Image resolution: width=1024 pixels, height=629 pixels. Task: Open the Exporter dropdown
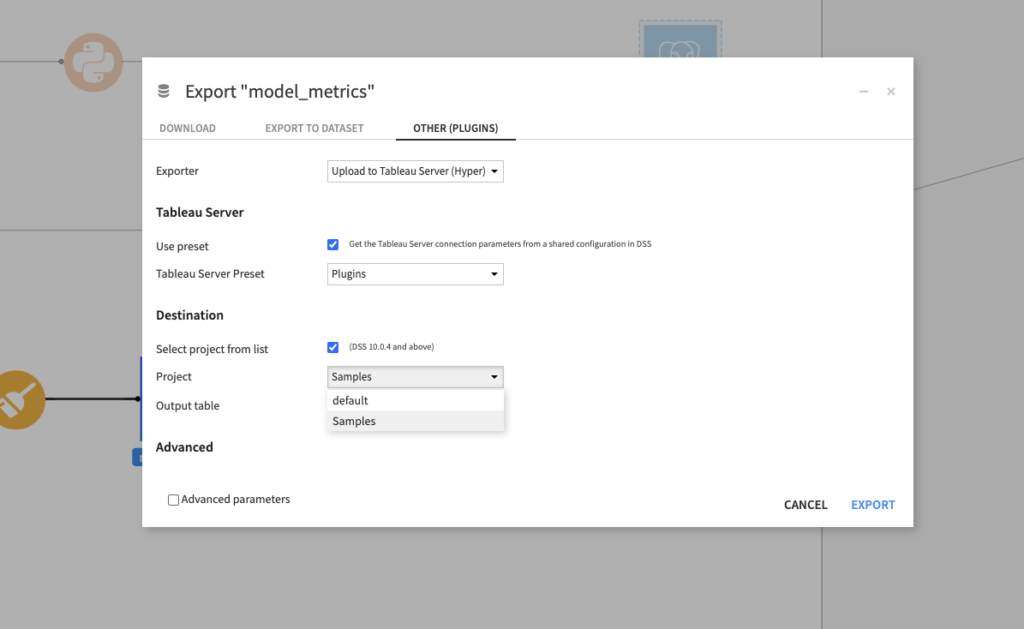(x=414, y=171)
